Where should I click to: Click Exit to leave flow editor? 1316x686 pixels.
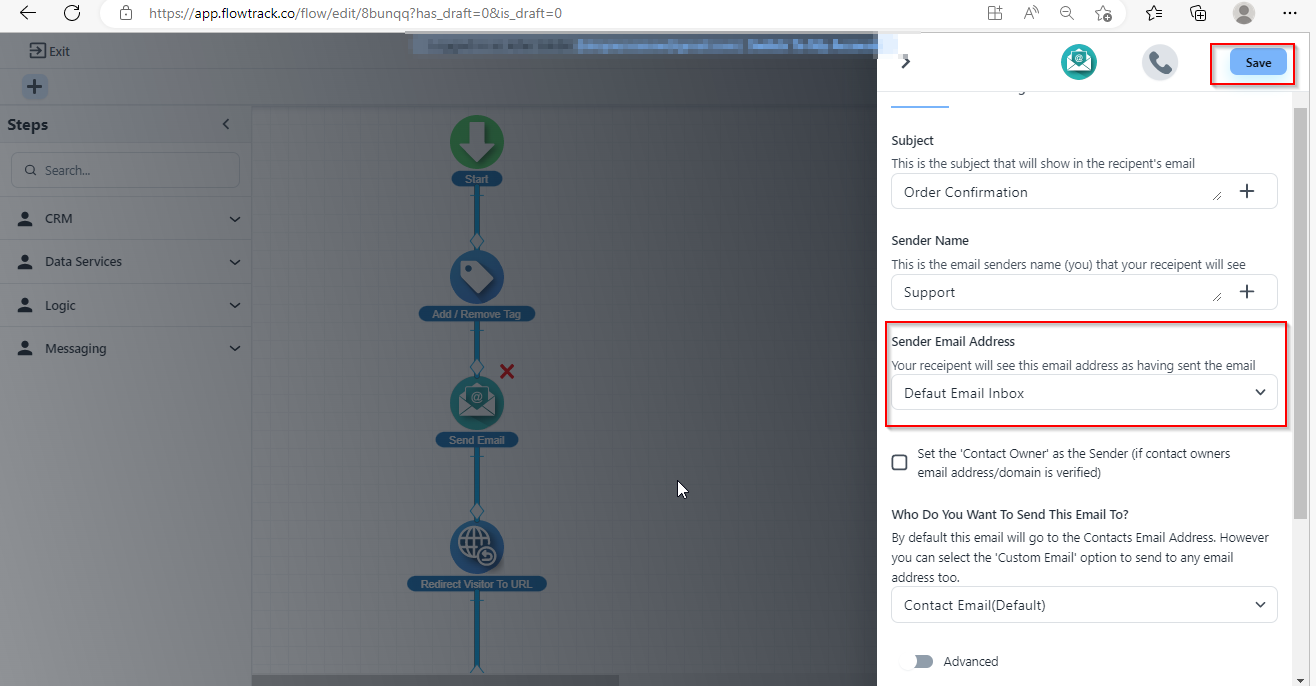point(50,51)
